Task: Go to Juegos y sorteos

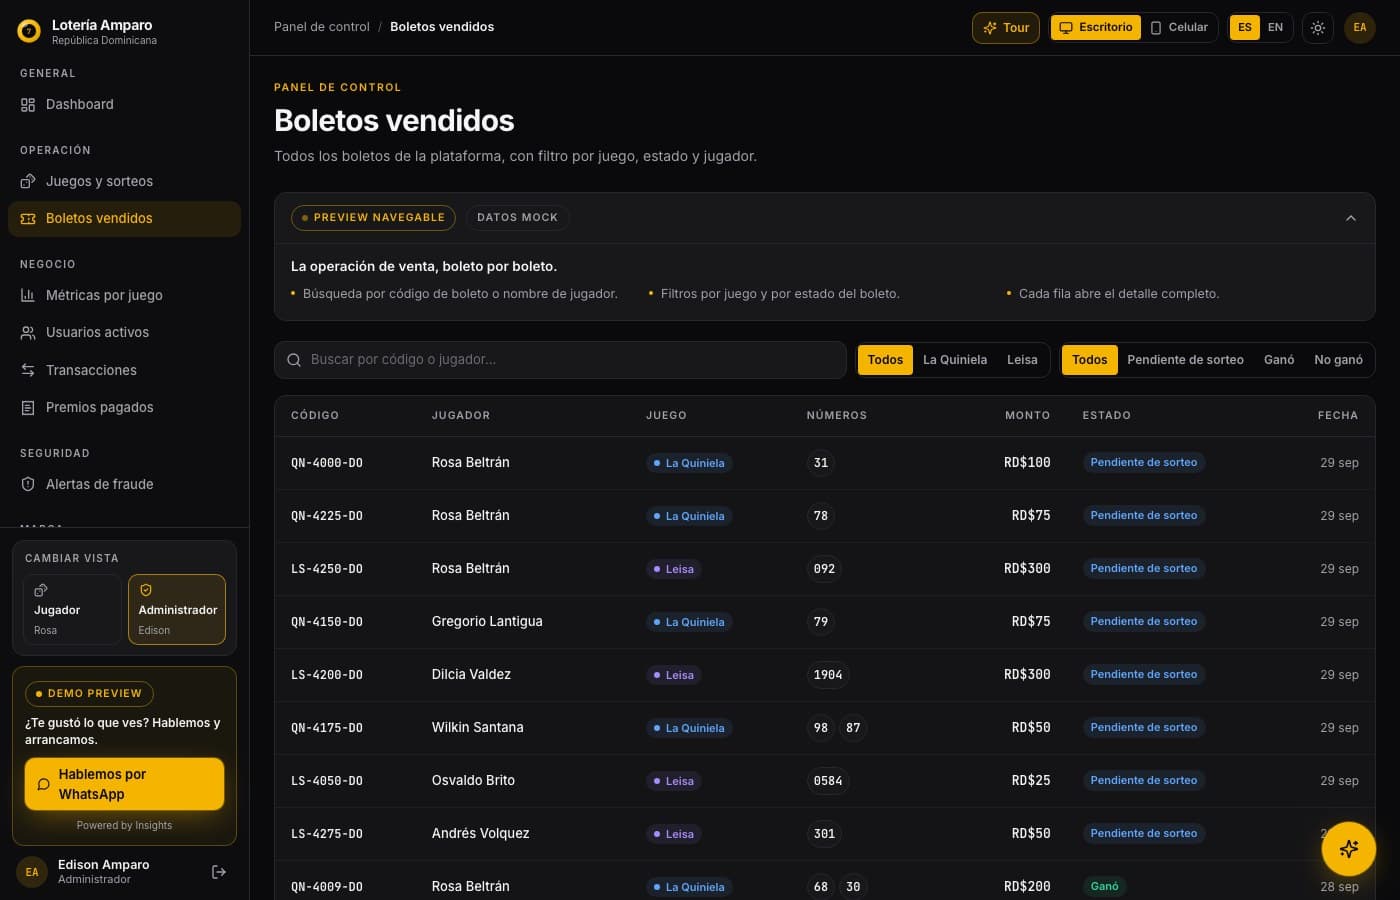Action: [x=124, y=181]
